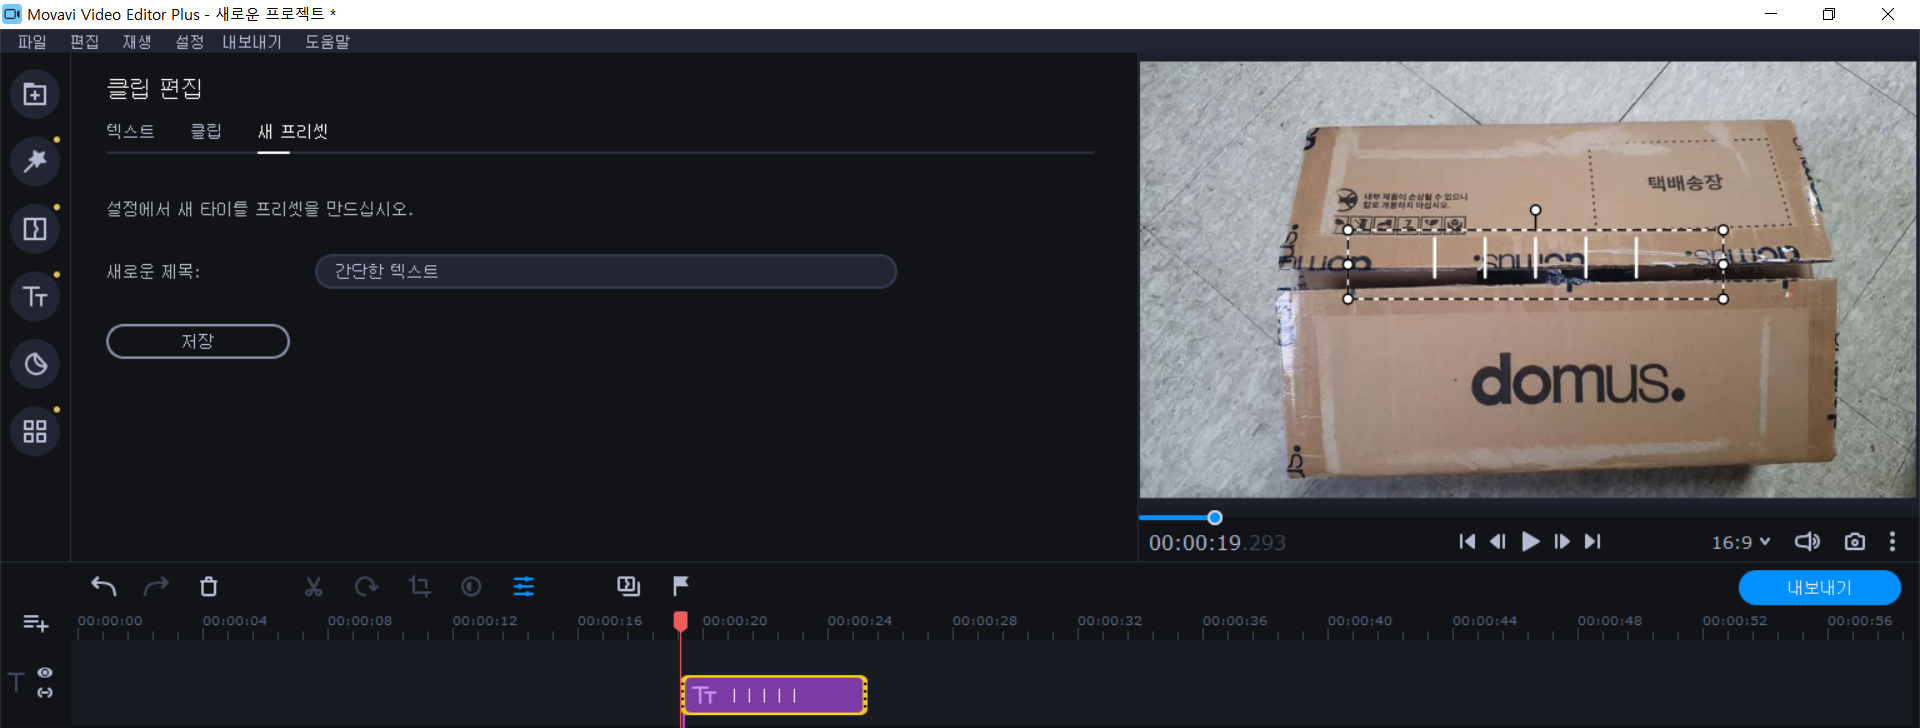Open the 재생 menu
Screen dimensions: 1920x728
coord(137,42)
